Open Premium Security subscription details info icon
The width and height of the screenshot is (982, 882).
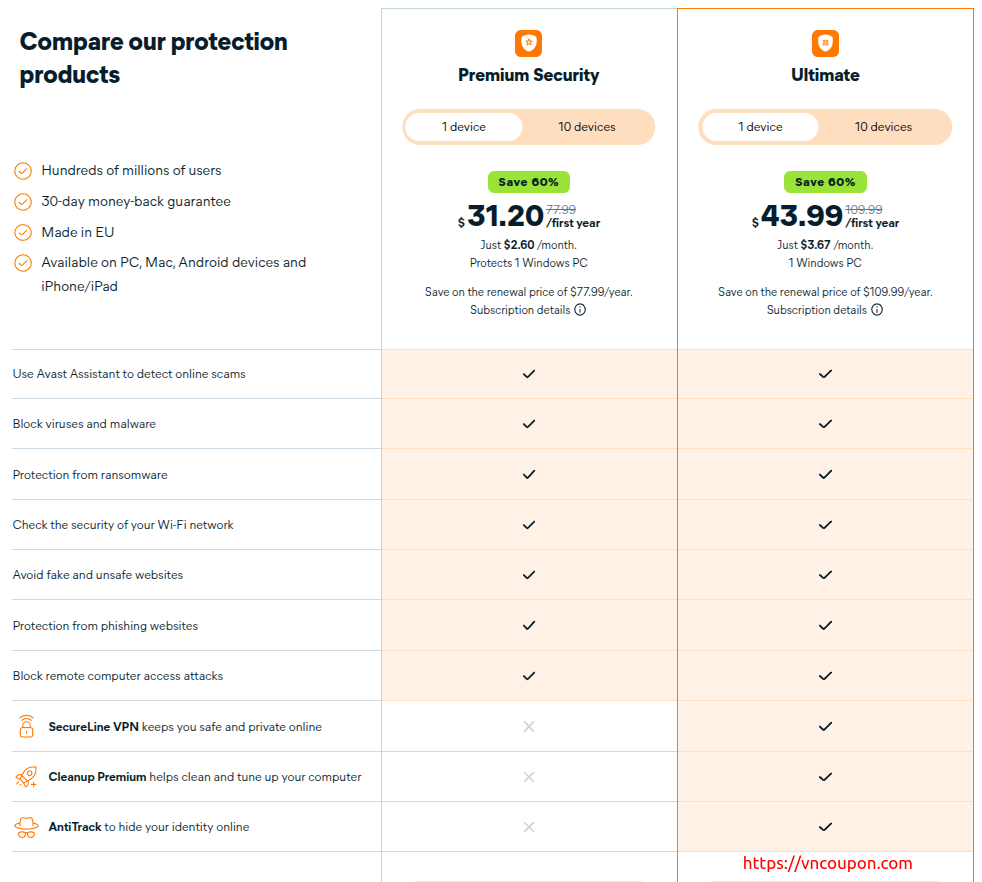click(580, 310)
